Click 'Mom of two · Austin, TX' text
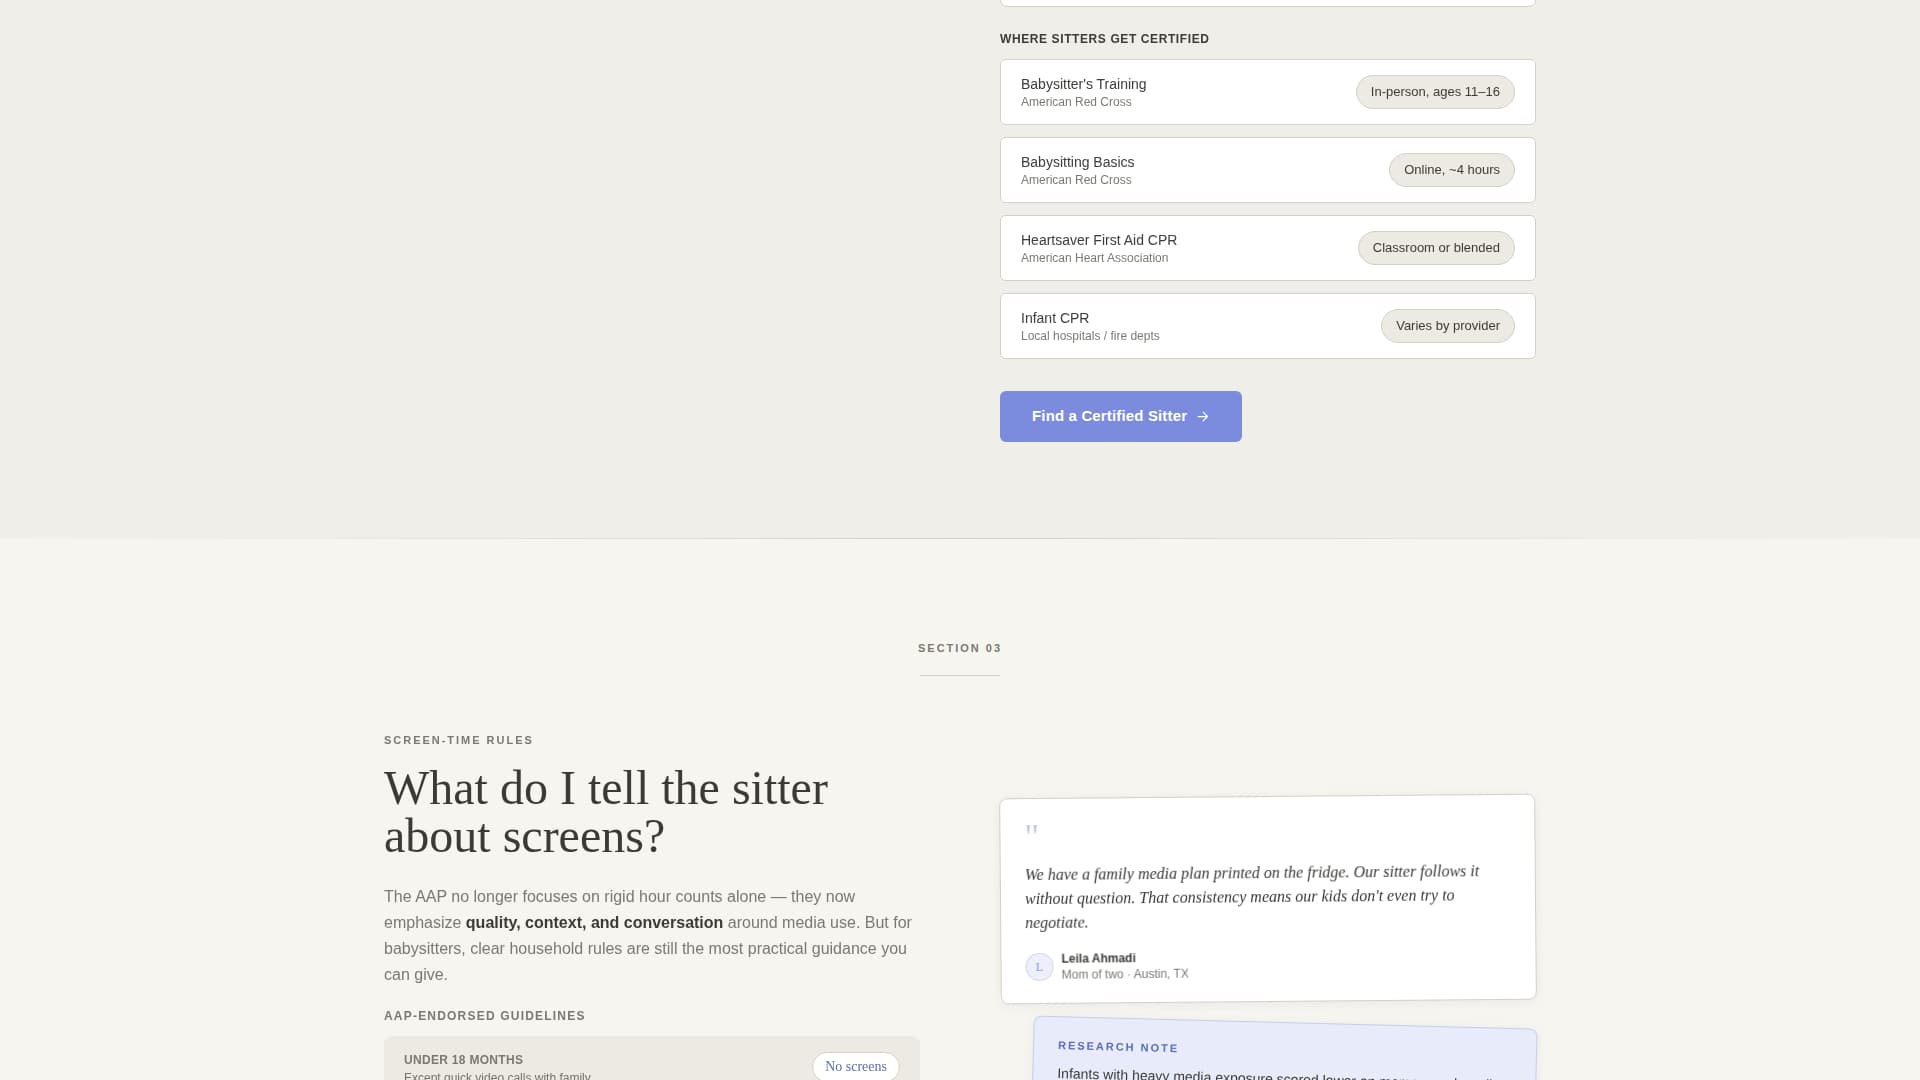This screenshot has height=1080, width=1920. [1125, 974]
